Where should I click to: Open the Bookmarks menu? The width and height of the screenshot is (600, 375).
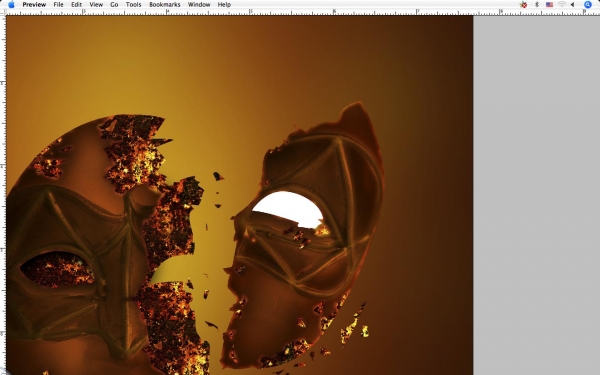(x=165, y=5)
